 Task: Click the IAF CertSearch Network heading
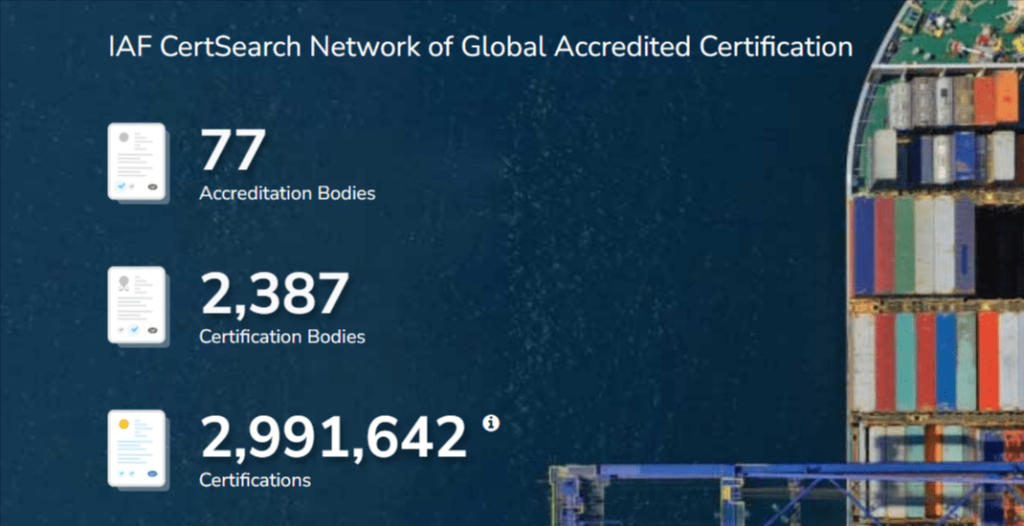coord(481,48)
